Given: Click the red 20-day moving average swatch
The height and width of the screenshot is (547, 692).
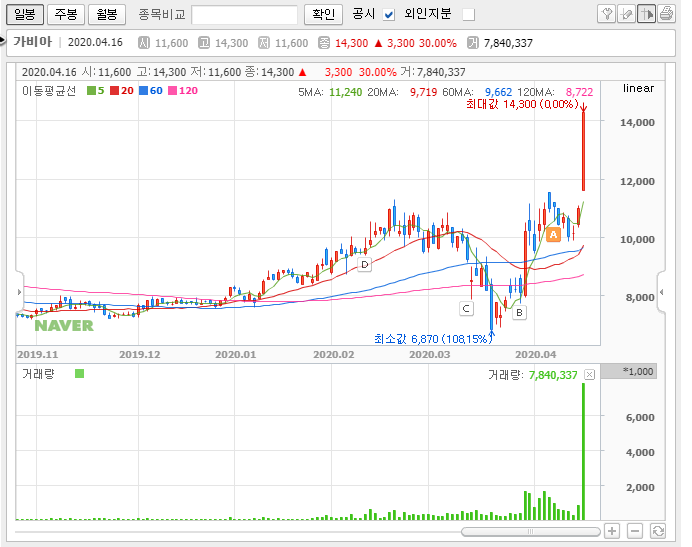Looking at the screenshot, I should pyautogui.click(x=115, y=91).
